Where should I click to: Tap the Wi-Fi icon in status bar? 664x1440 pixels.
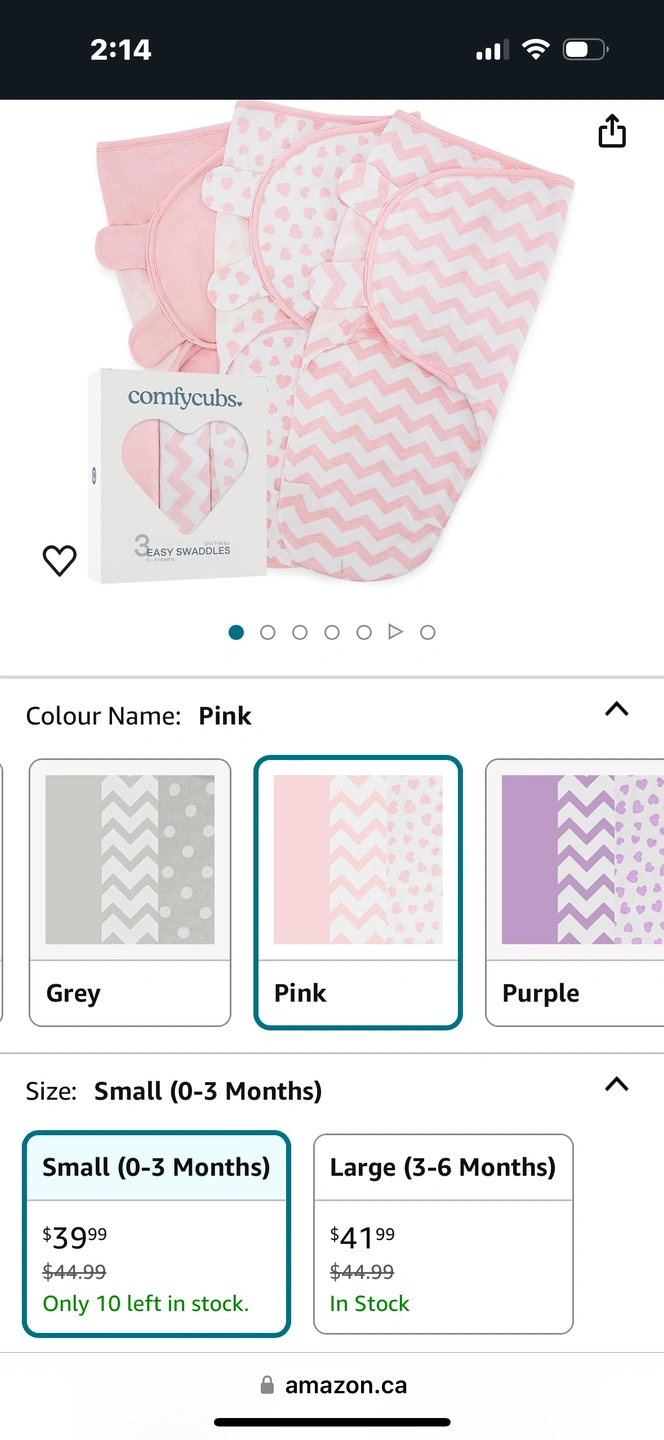[x=536, y=50]
